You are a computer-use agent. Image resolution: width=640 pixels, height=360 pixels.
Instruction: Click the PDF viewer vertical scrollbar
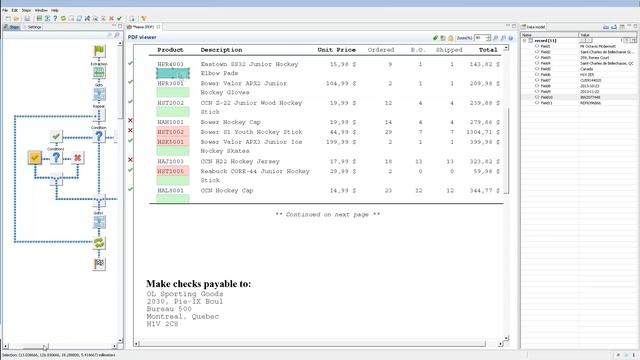pyautogui.click(x=506, y=151)
